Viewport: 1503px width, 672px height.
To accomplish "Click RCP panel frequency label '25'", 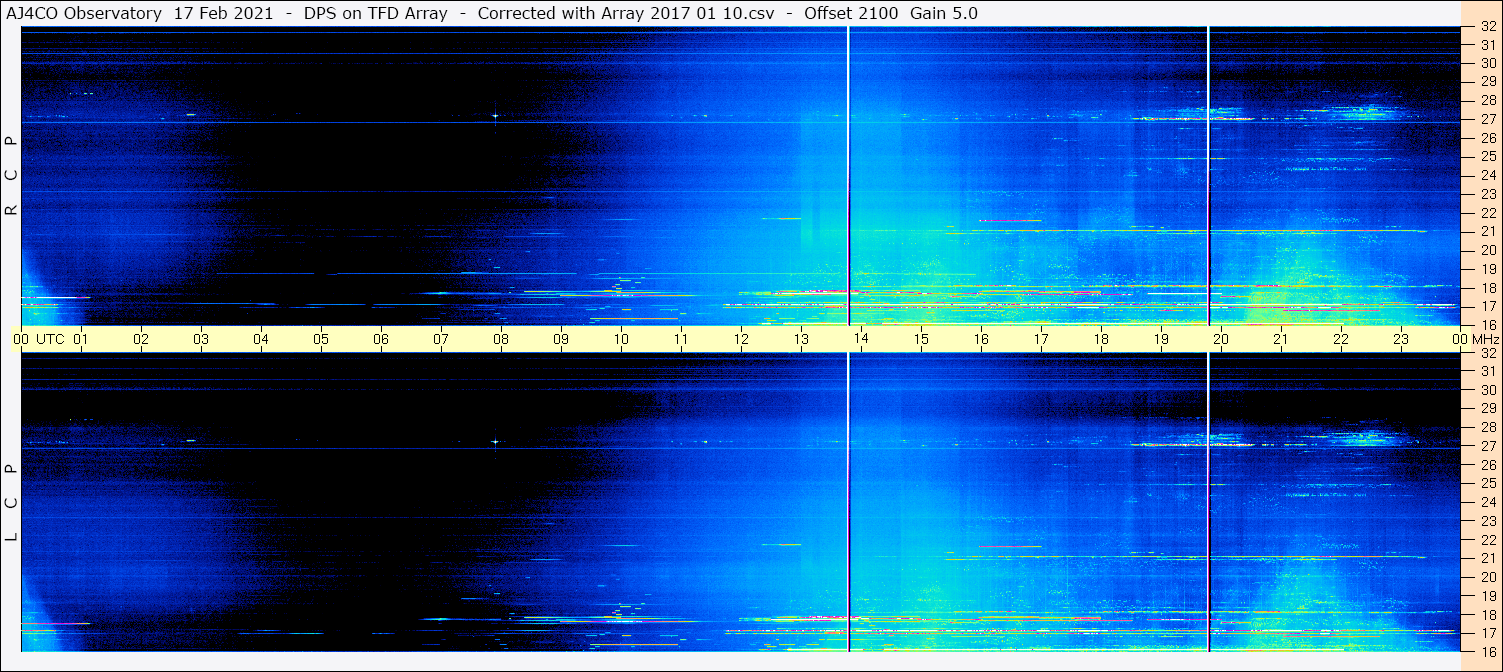I will [x=1488, y=156].
